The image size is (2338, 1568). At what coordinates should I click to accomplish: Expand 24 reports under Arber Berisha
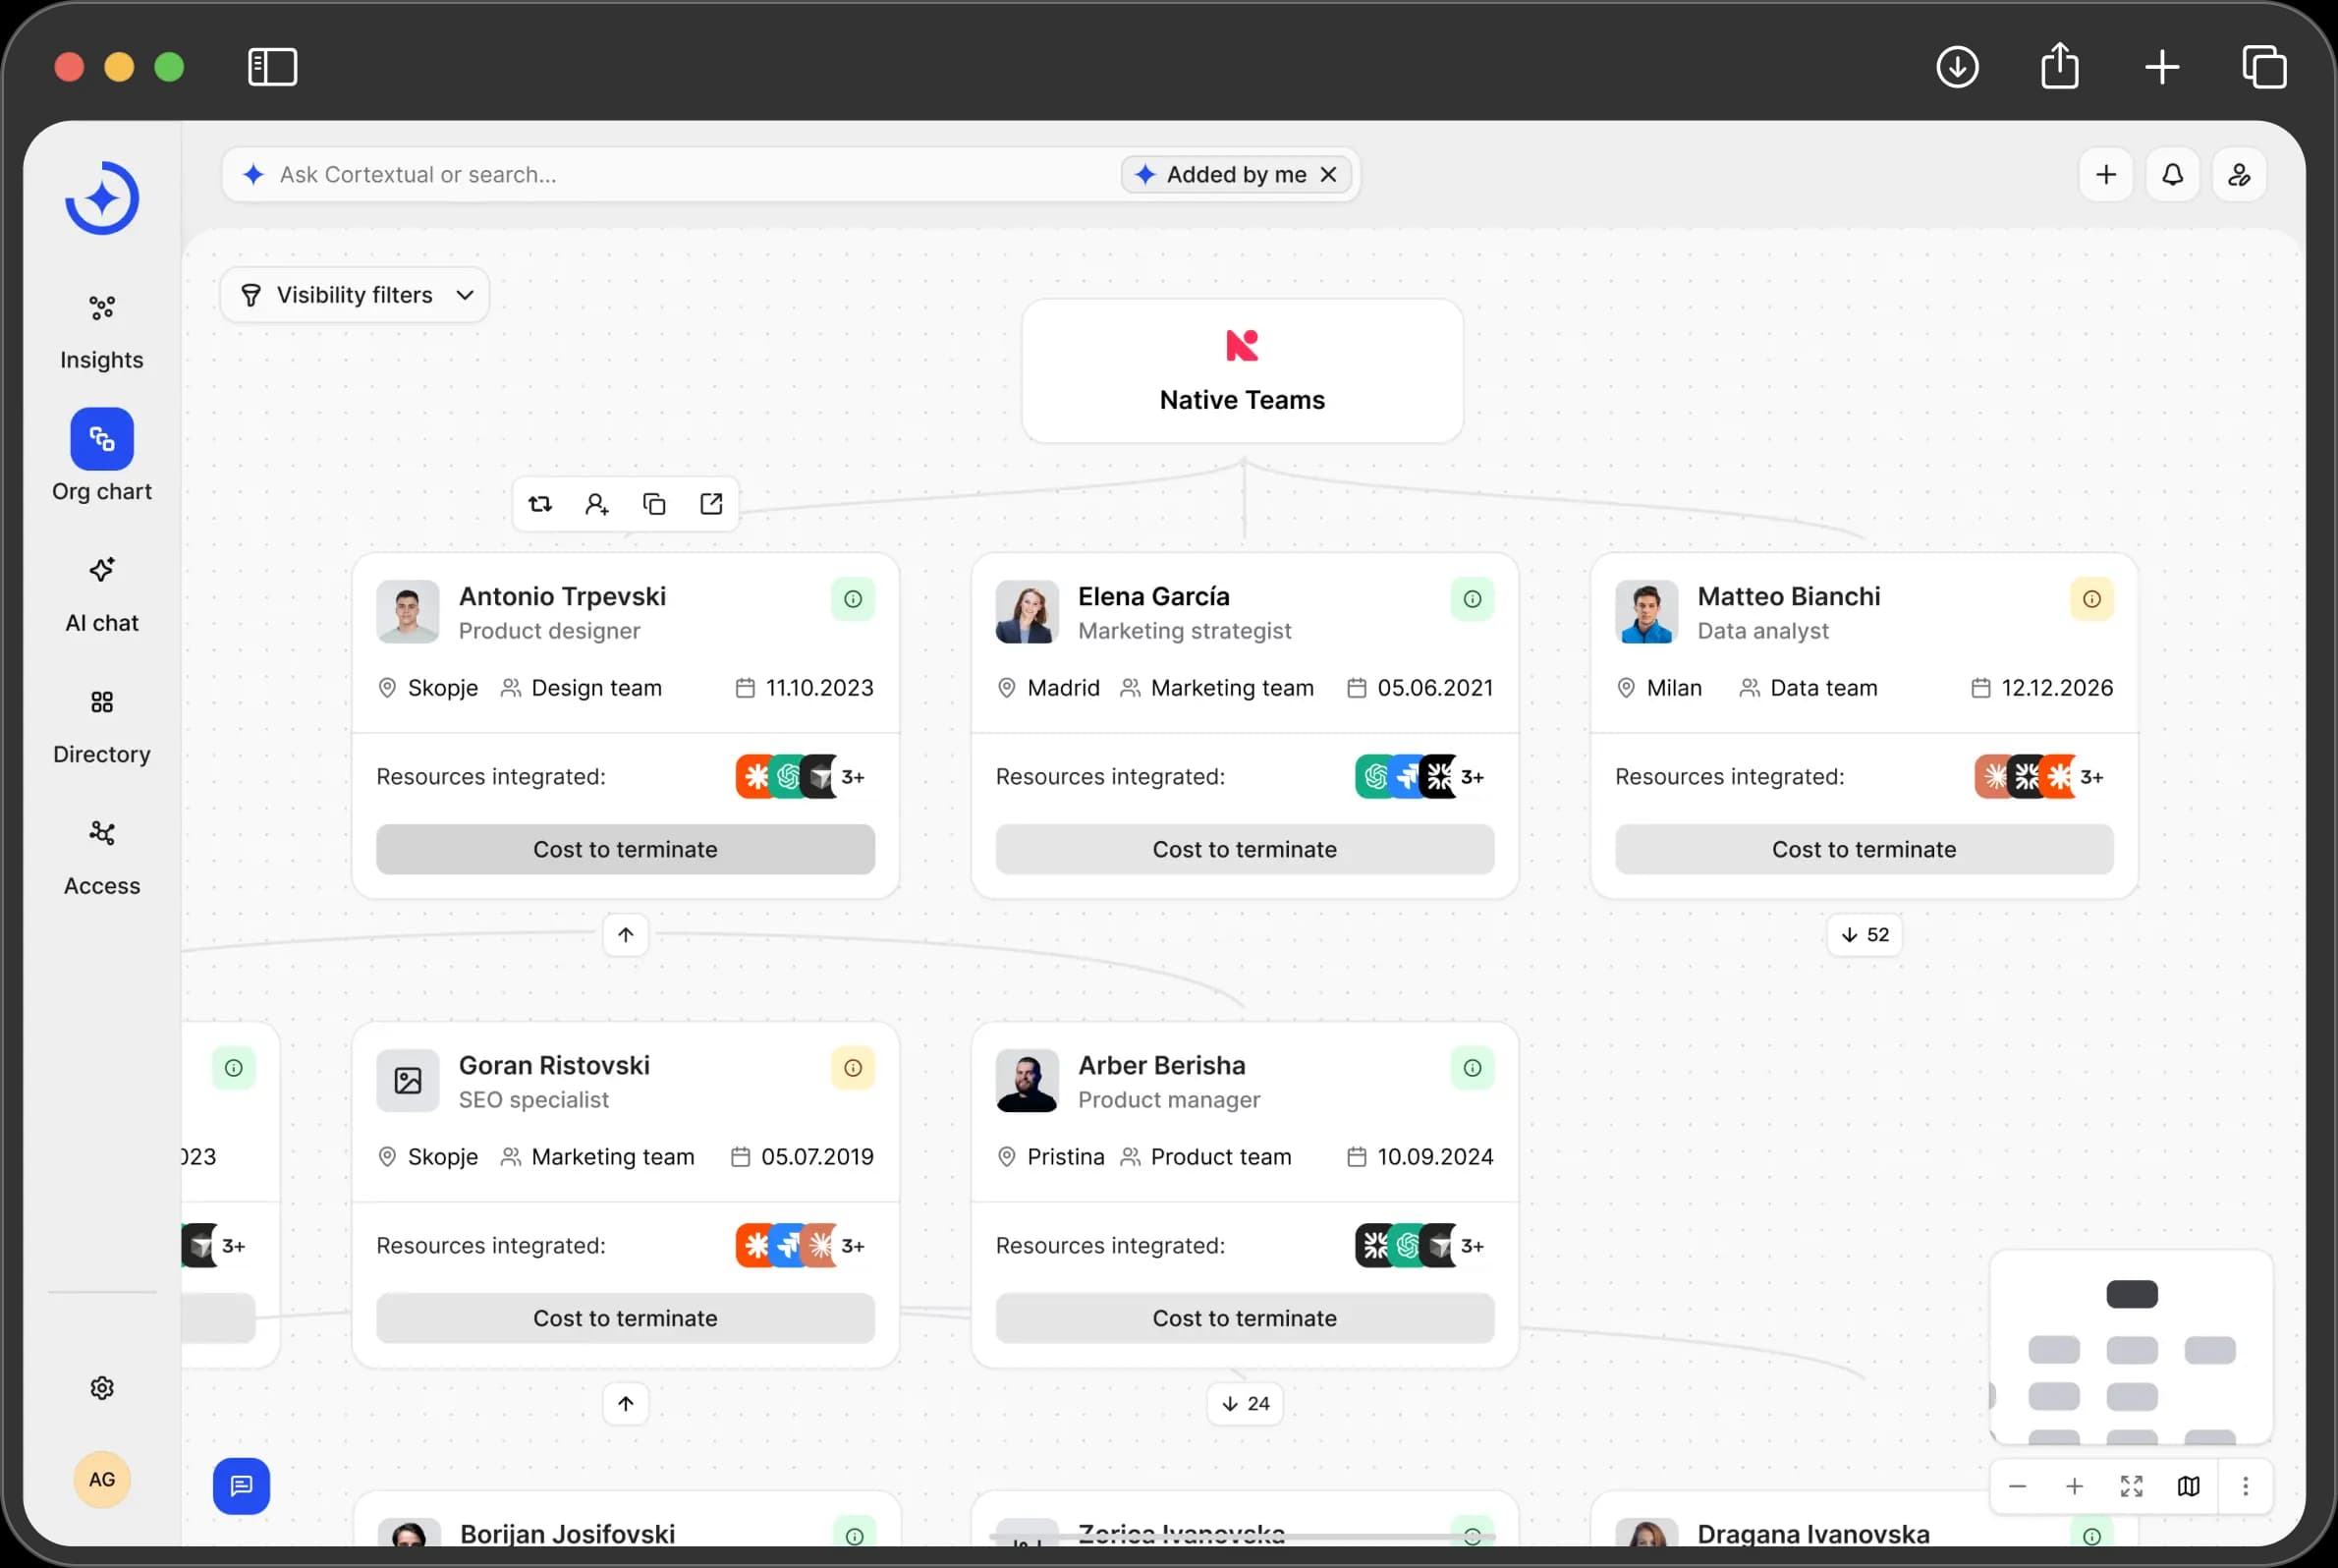point(1244,1404)
